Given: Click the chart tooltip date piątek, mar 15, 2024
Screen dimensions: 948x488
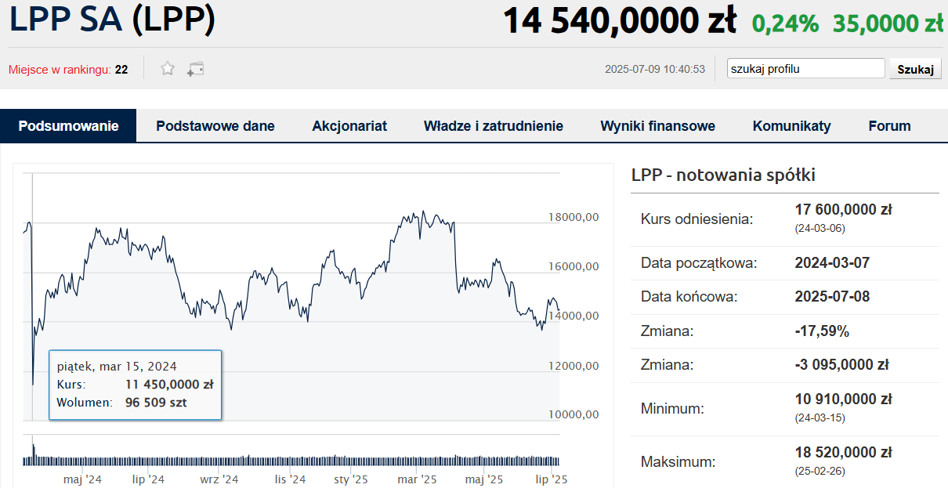Looking at the screenshot, I should point(117,366).
